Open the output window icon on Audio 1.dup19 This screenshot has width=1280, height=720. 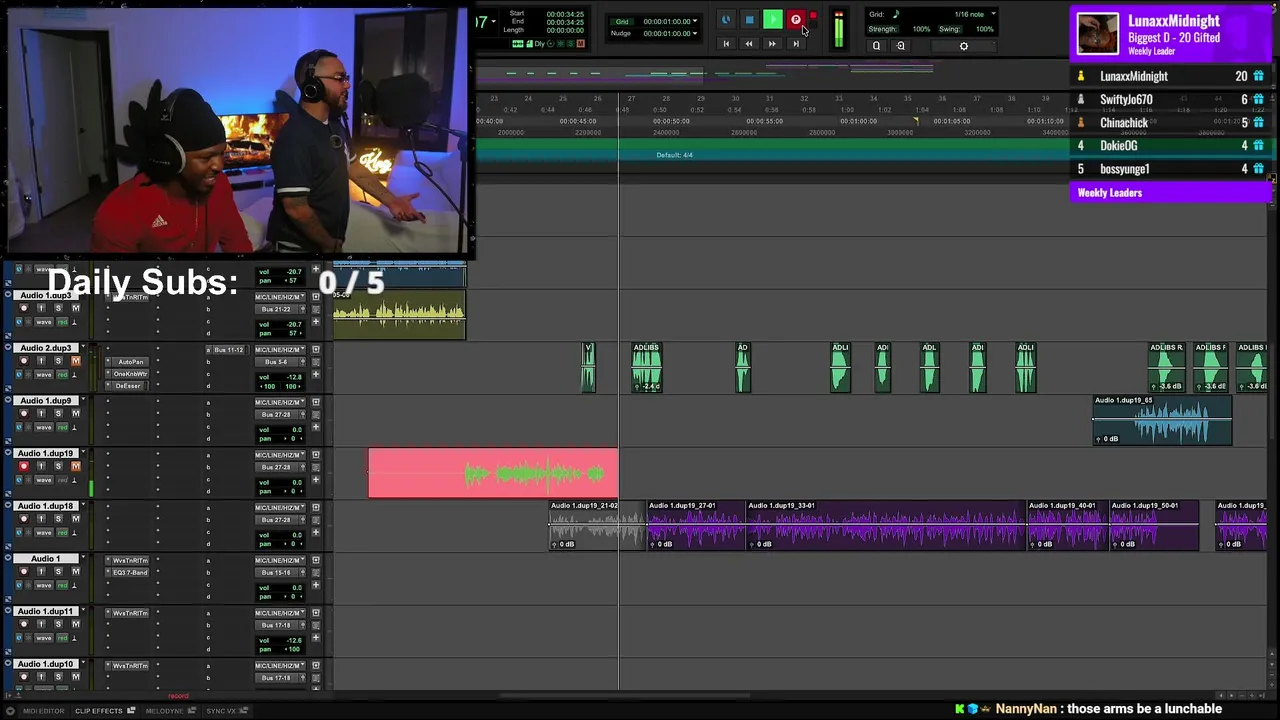point(316,455)
